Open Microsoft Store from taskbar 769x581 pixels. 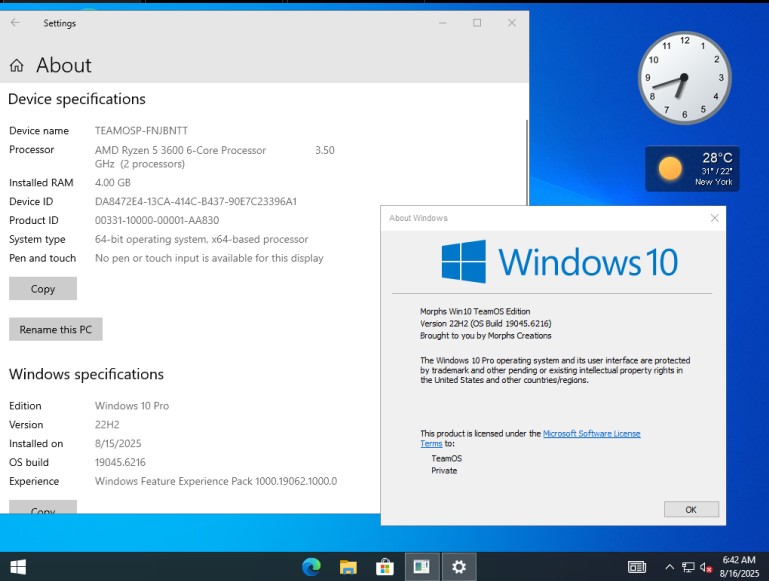point(384,567)
